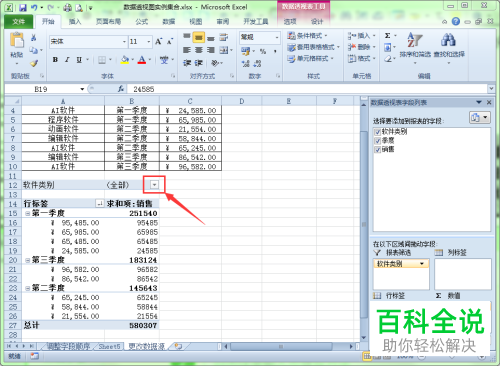Click the align right icon
The image size is (500, 366).
[211, 50]
